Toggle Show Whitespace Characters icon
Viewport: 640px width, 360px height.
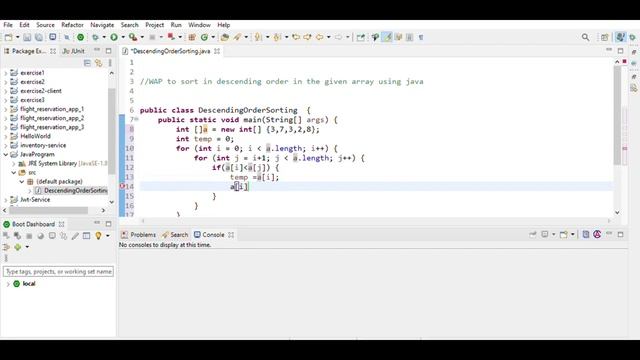[x=421, y=37]
